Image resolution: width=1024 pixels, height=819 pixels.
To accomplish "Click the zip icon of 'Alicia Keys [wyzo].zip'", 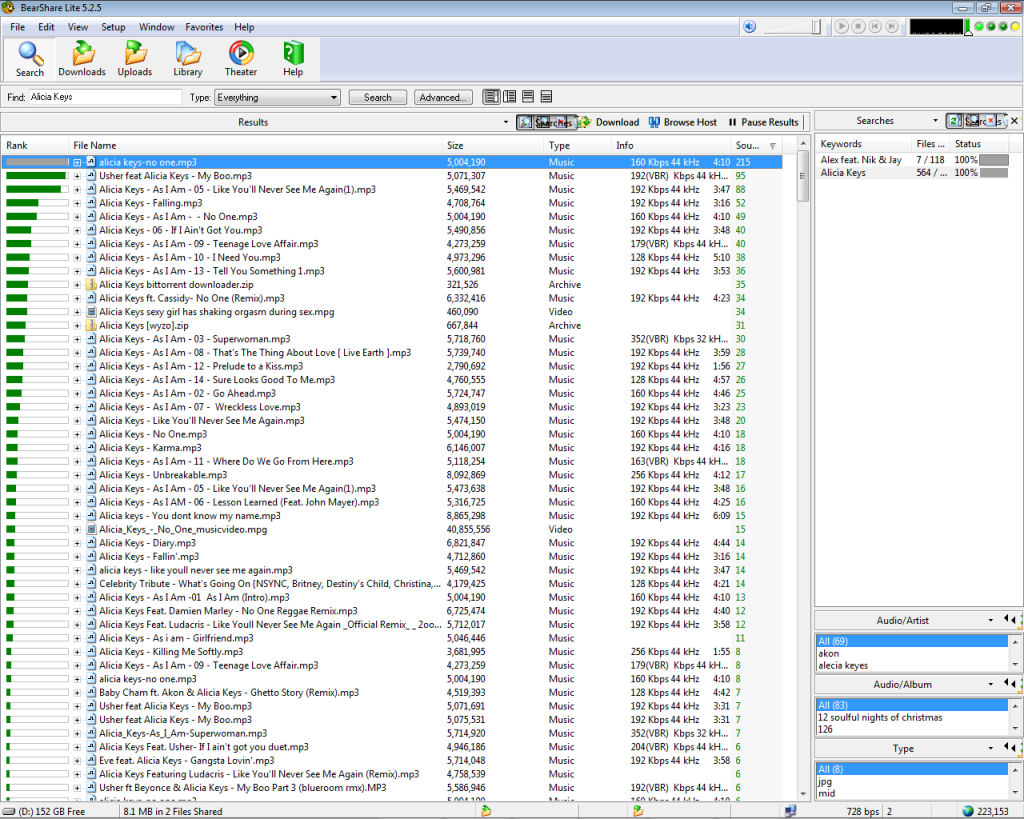I will (x=91, y=325).
